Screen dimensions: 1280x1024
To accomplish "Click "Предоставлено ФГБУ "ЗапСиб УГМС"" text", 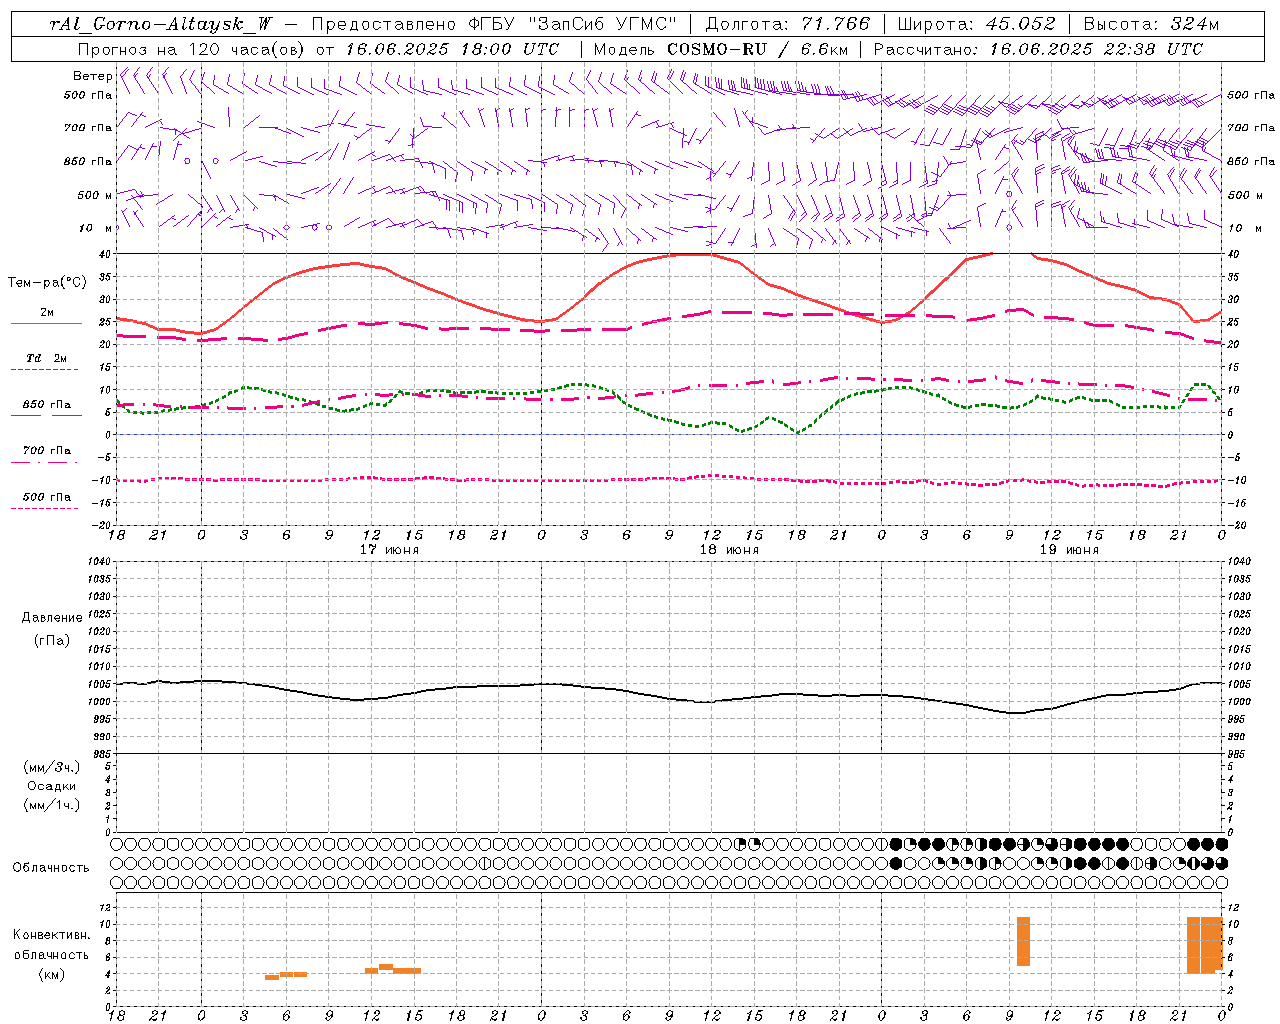I will pyautogui.click(x=494, y=24).
